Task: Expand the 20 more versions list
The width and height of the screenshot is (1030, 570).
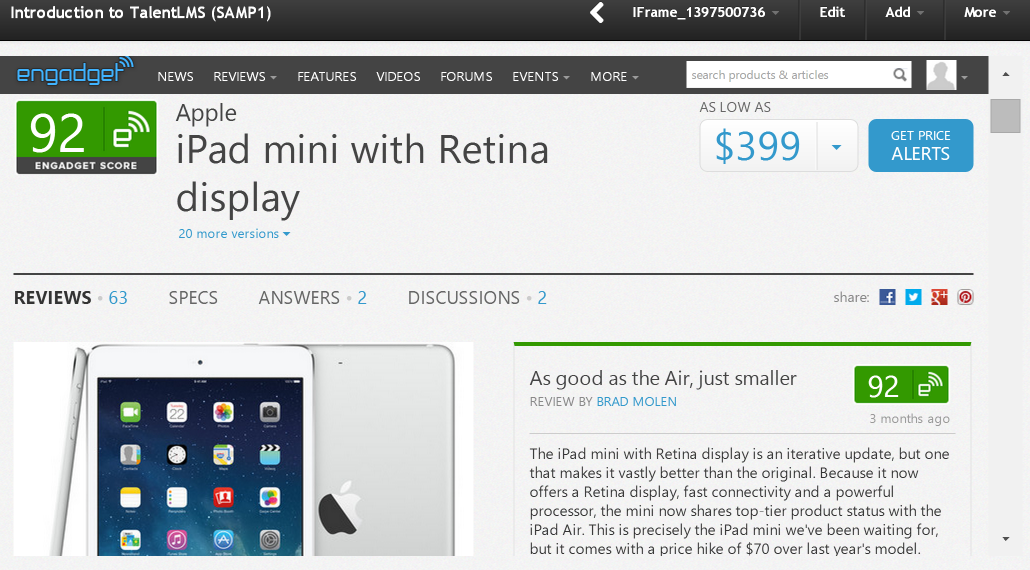Action: pos(234,234)
